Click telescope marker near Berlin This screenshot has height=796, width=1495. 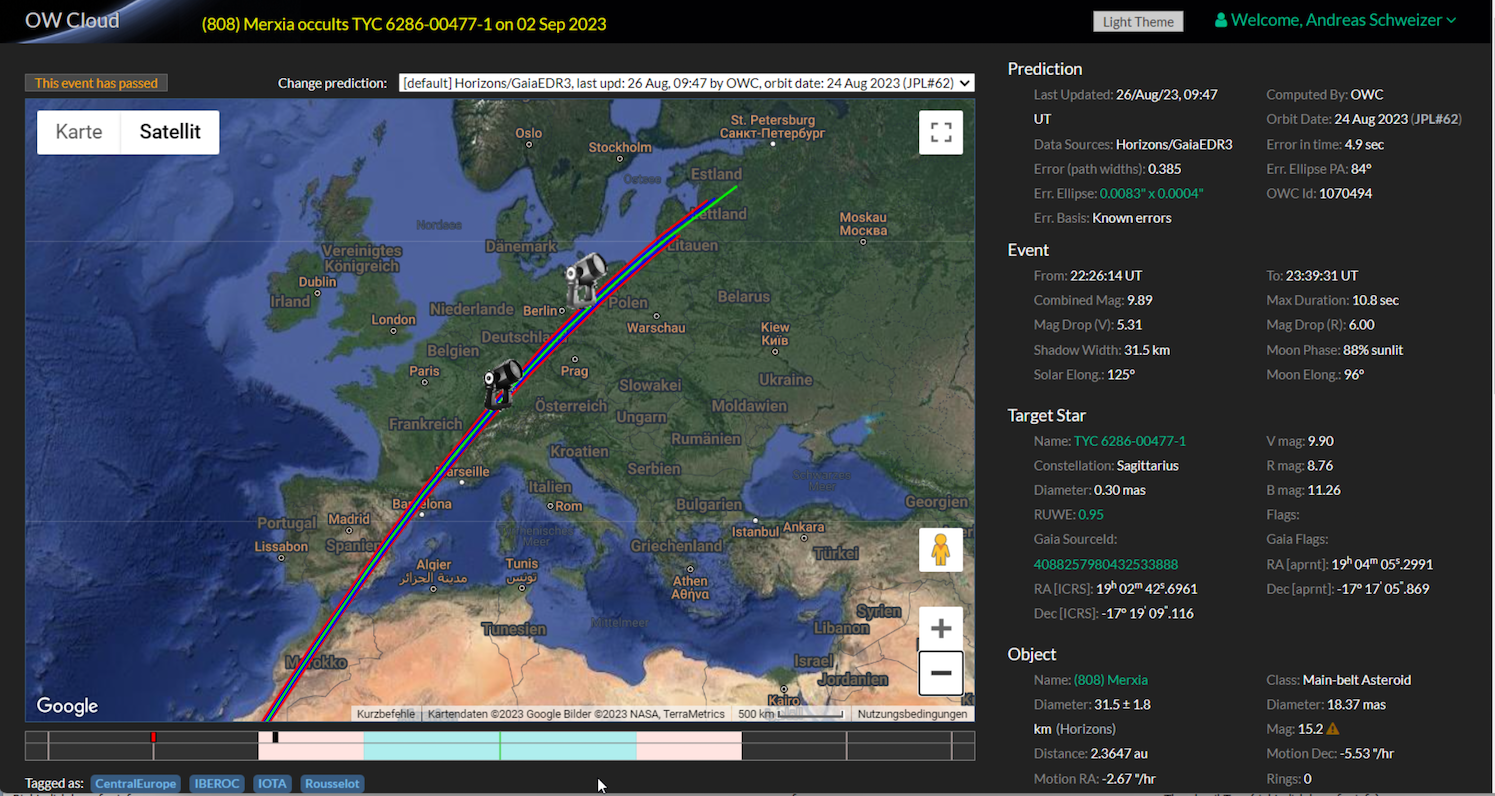coord(586,278)
